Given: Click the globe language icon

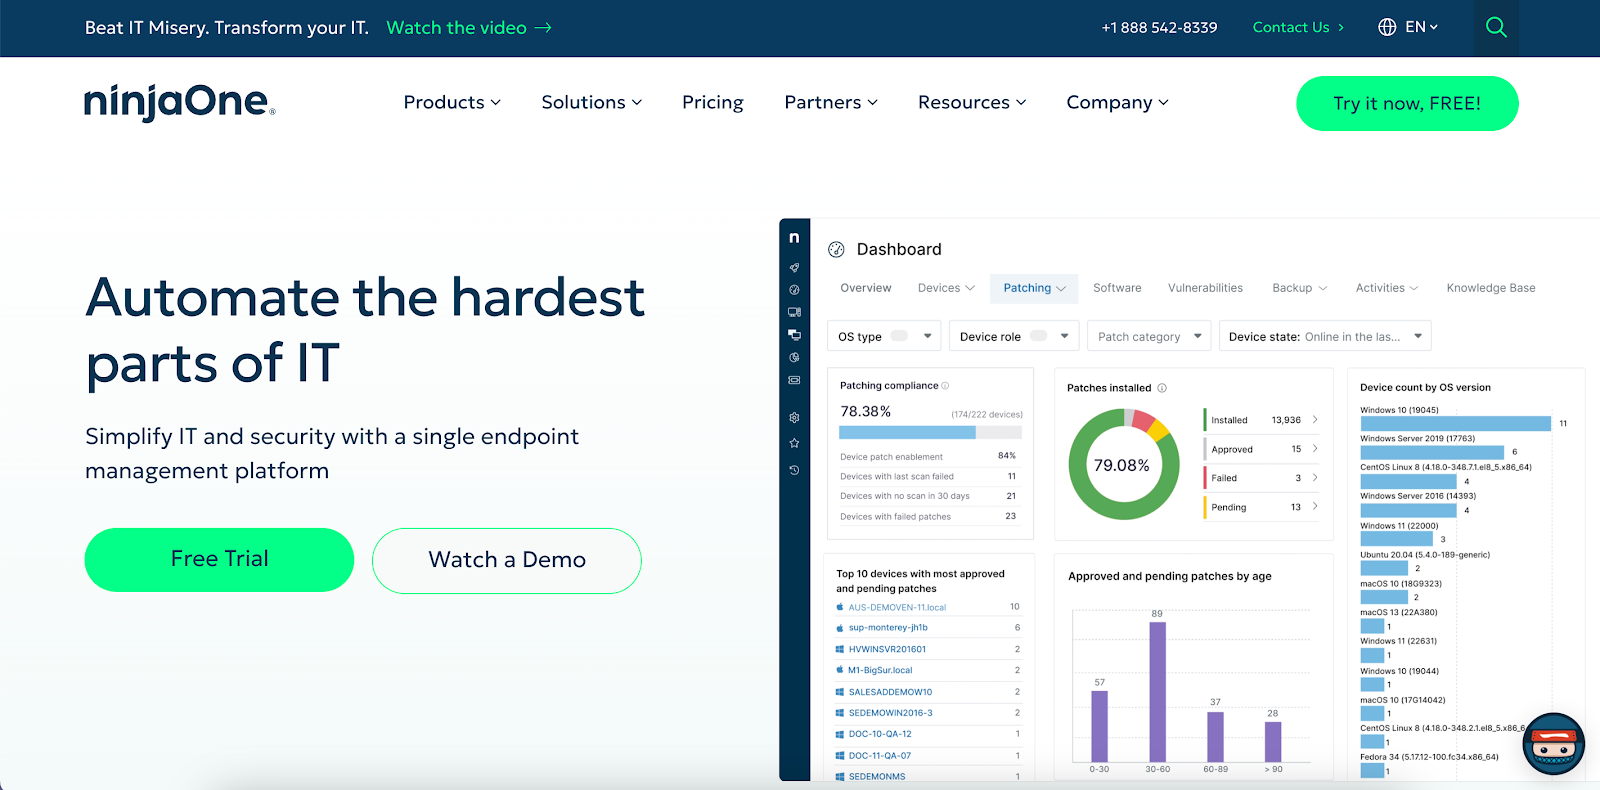Looking at the screenshot, I should (1387, 27).
